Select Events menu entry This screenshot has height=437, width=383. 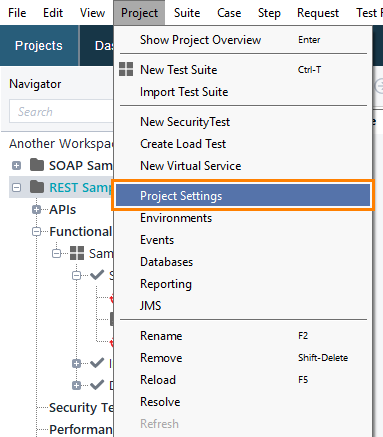pos(243,240)
